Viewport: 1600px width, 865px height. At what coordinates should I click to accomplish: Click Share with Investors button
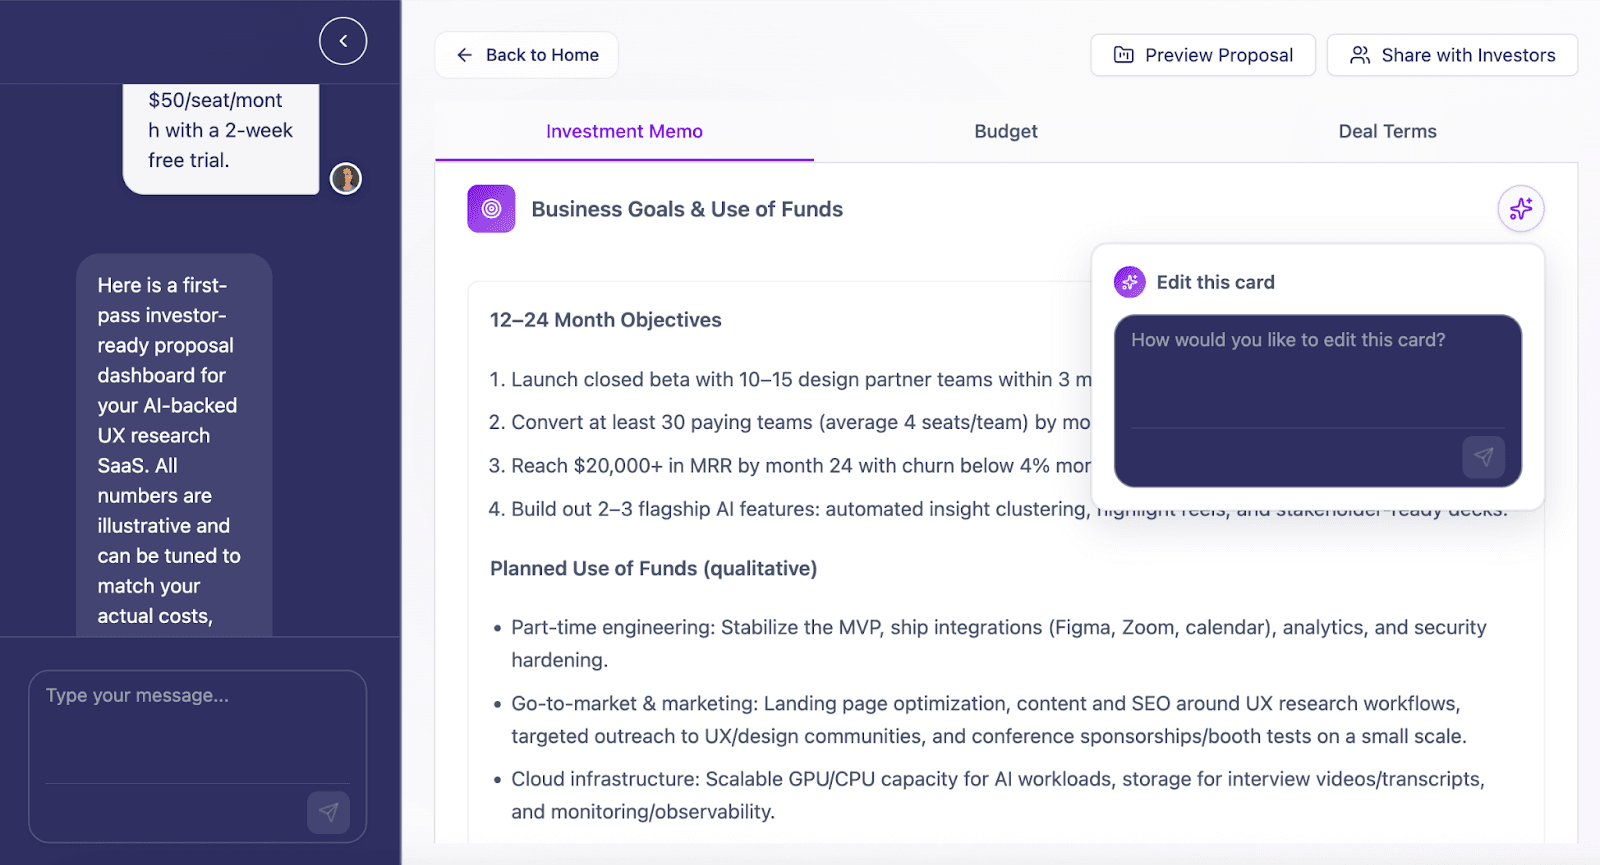[x=1452, y=55]
